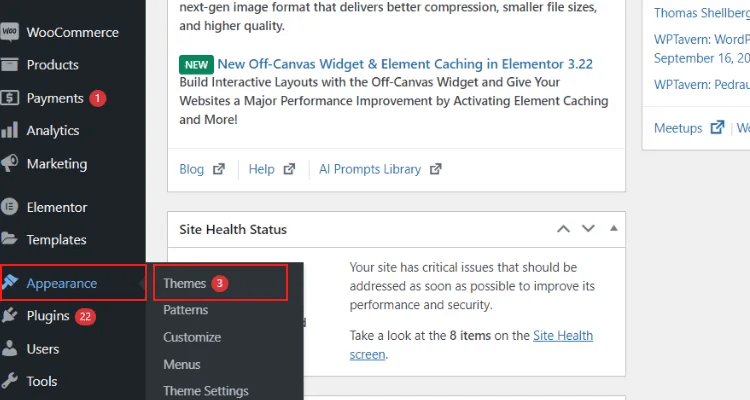Collapse the Site Health Status panel
The image size is (750, 400).
point(614,229)
